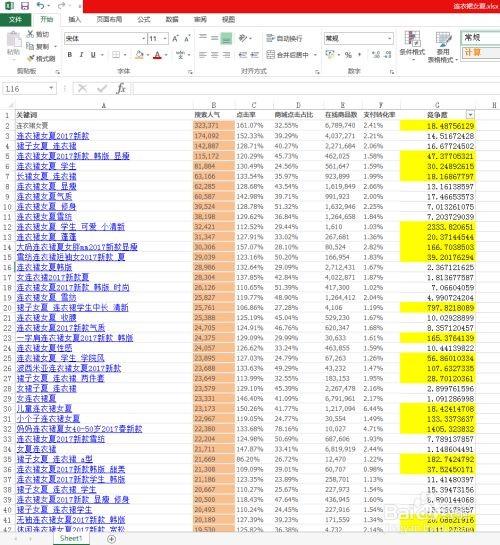Open the filter dropdown in column G header

pos(470,115)
